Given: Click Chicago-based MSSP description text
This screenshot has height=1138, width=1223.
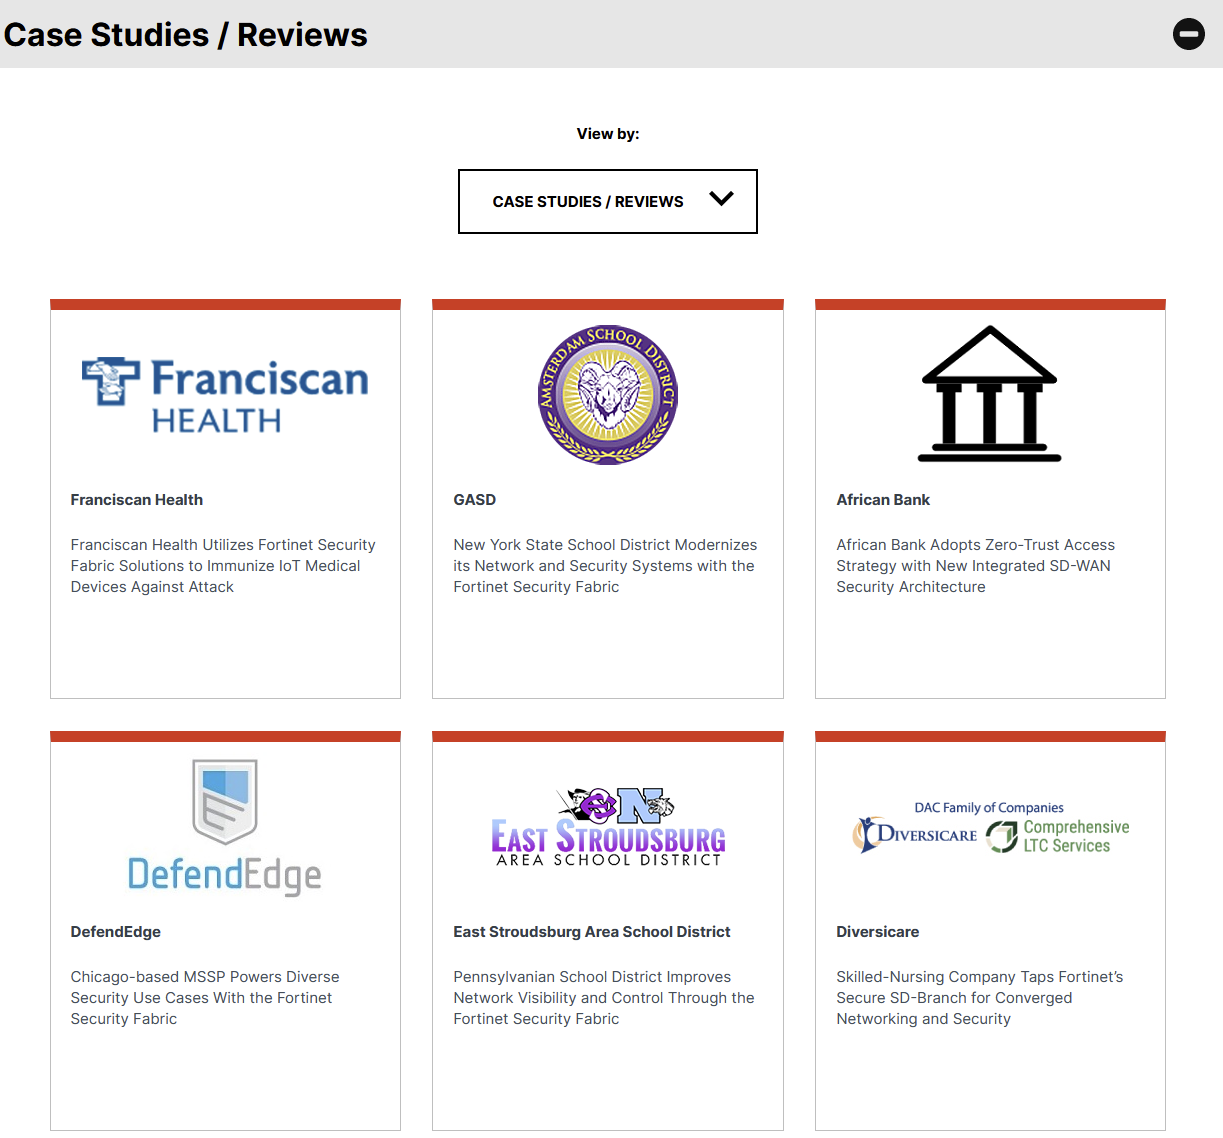Looking at the screenshot, I should click(205, 998).
